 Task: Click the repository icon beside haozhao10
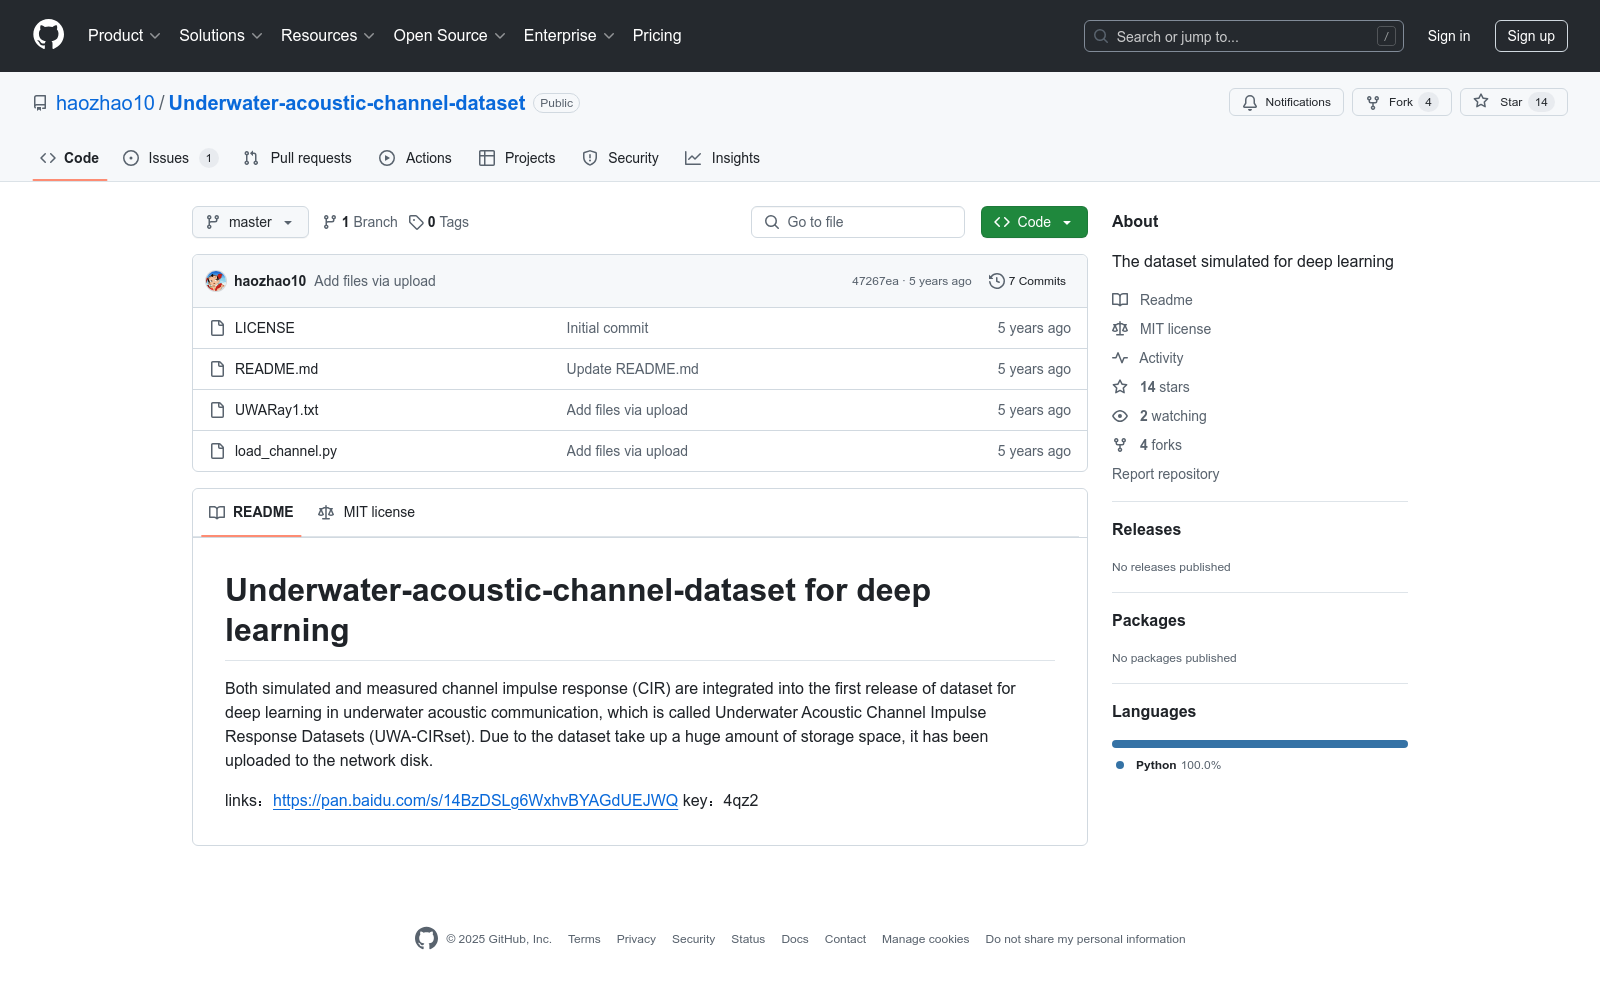(40, 103)
